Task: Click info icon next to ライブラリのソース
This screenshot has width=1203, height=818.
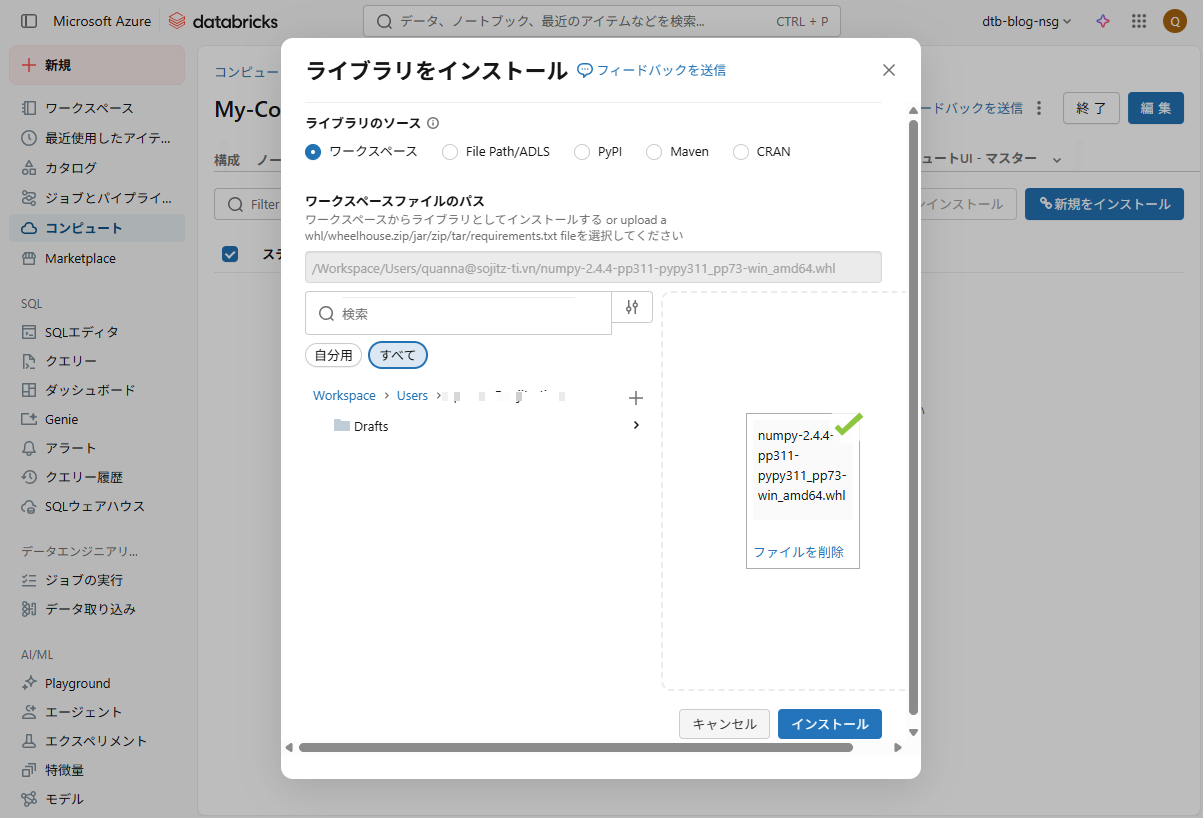Action: (433, 123)
